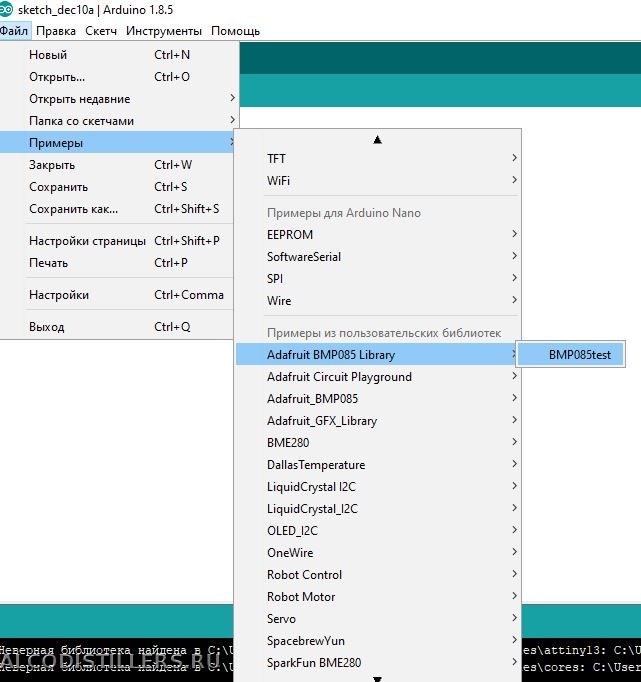Select Новый to create a sketch
The height and width of the screenshot is (682, 641).
click(x=48, y=55)
